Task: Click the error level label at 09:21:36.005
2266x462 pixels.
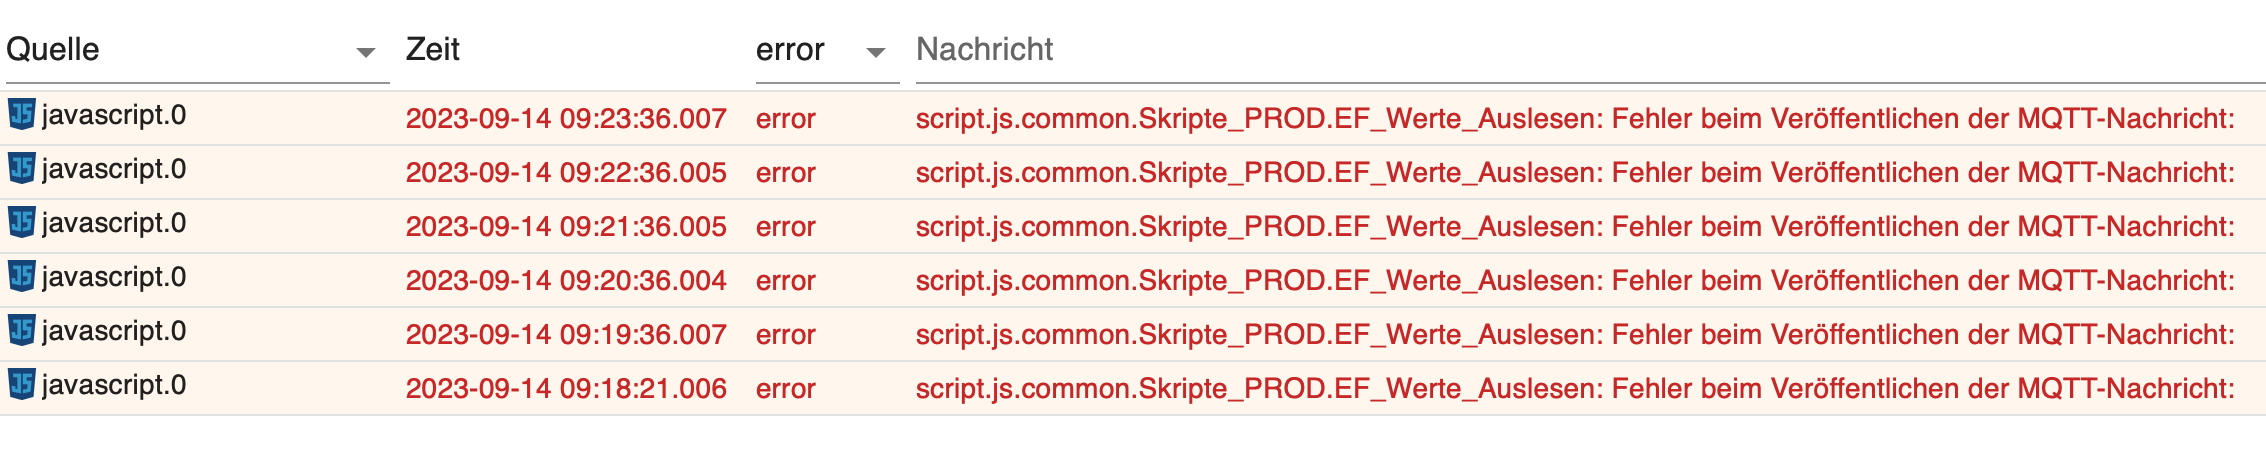Action: 786,227
